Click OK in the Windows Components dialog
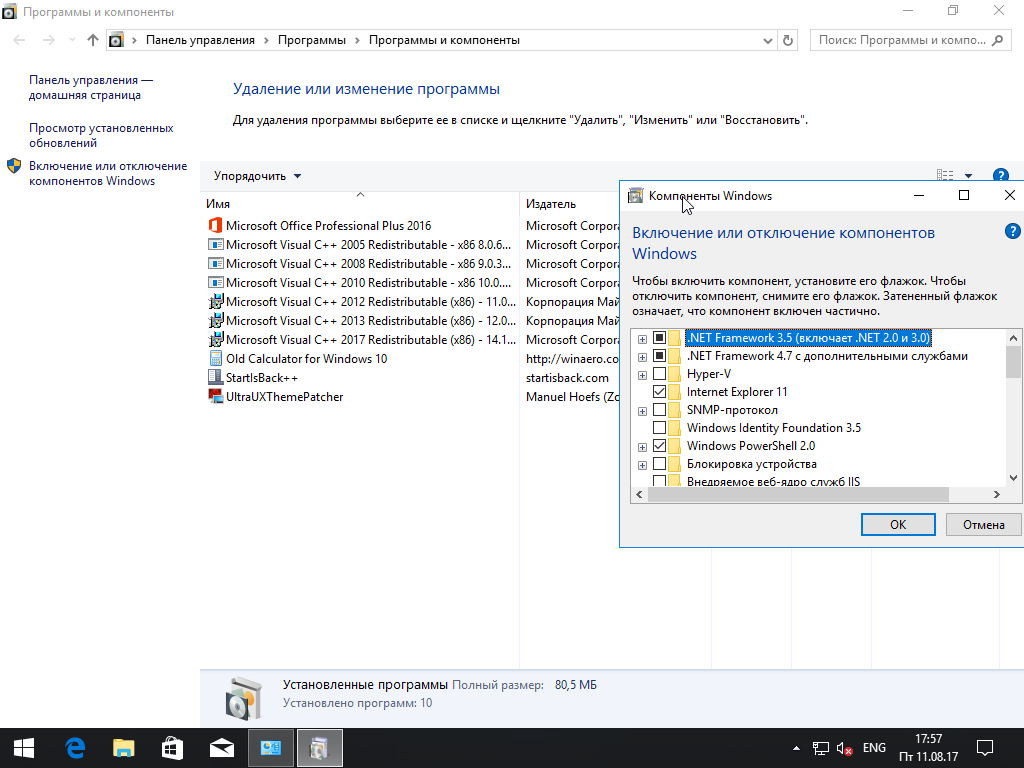 (898, 524)
